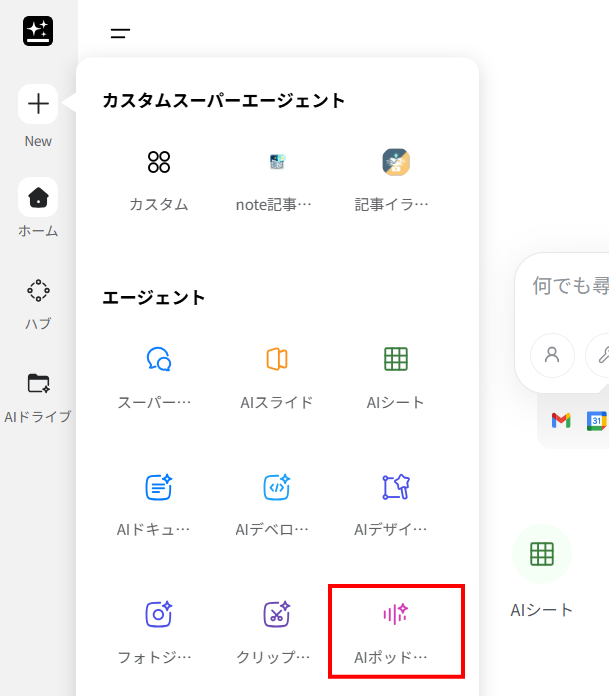Image resolution: width=609 pixels, height=696 pixels.
Task: Select AIシート in the agent menu
Action: click(x=396, y=374)
